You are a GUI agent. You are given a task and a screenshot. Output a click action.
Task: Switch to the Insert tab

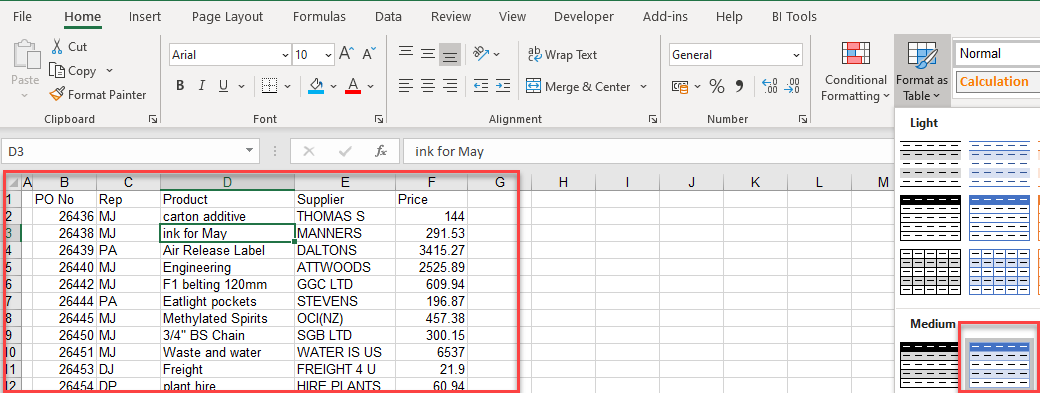tap(145, 17)
